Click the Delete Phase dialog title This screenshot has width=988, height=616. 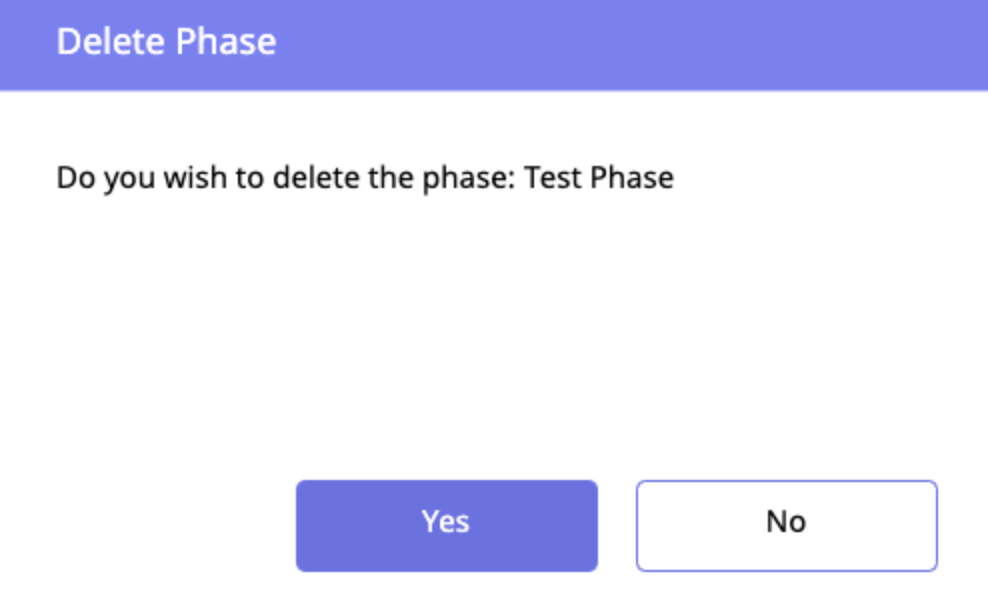(x=166, y=42)
